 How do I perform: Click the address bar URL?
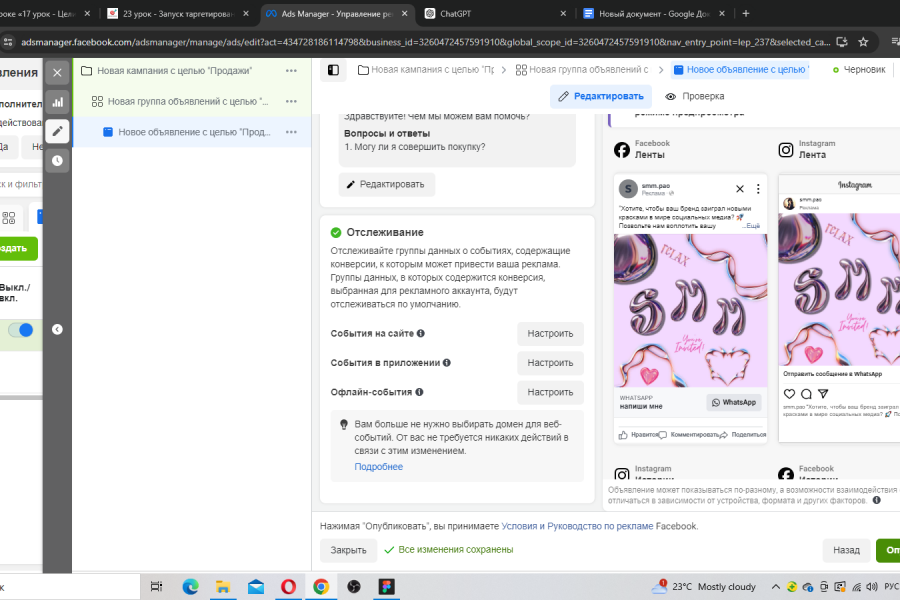[x=425, y=42]
